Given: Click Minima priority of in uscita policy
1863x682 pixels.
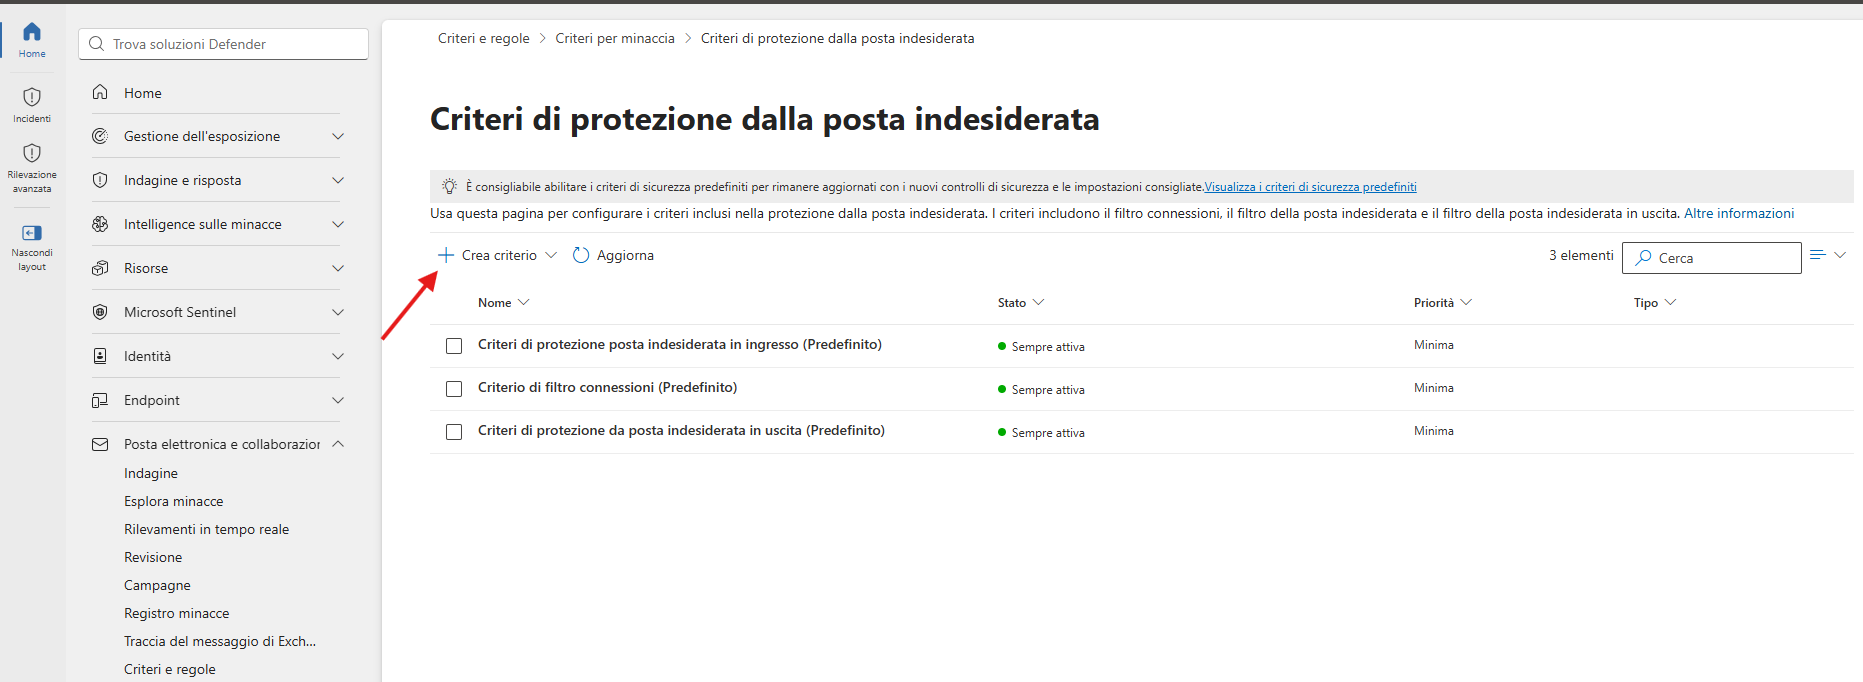Looking at the screenshot, I should click(x=1434, y=431).
